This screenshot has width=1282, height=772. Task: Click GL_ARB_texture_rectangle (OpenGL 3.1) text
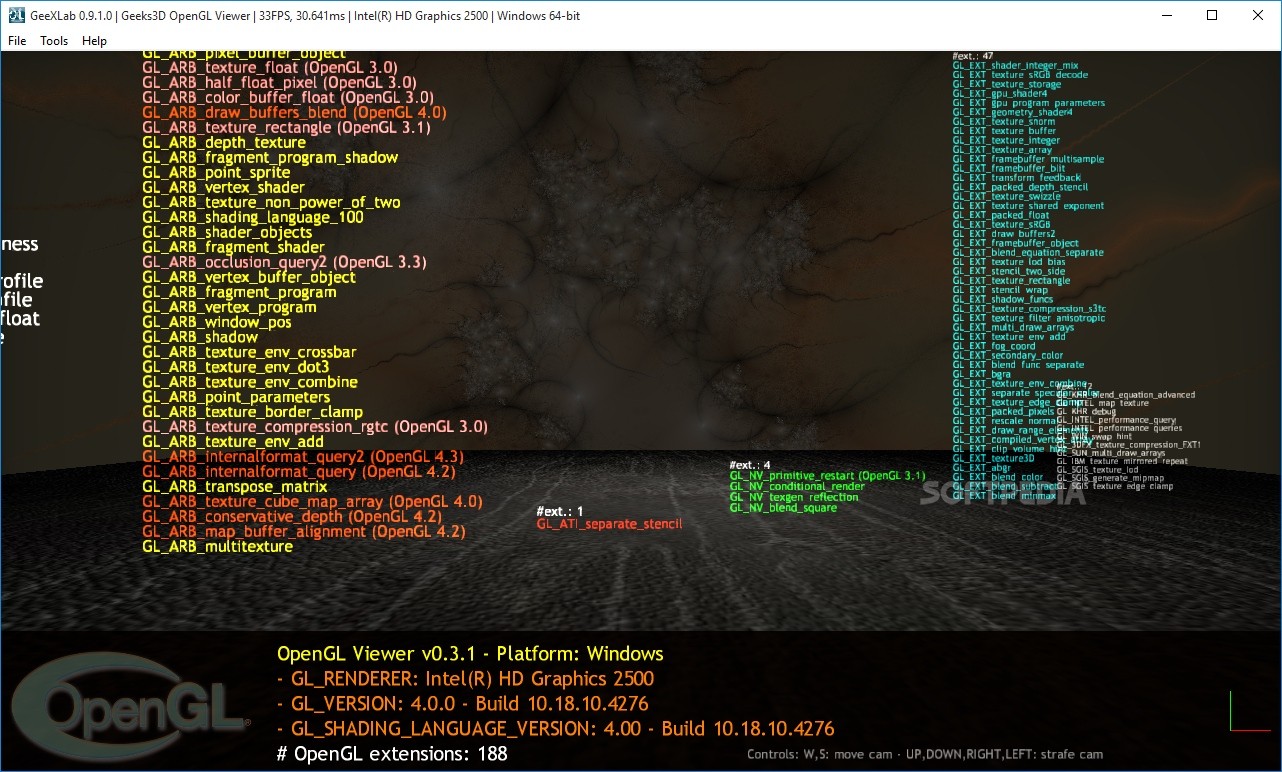[x=286, y=127]
